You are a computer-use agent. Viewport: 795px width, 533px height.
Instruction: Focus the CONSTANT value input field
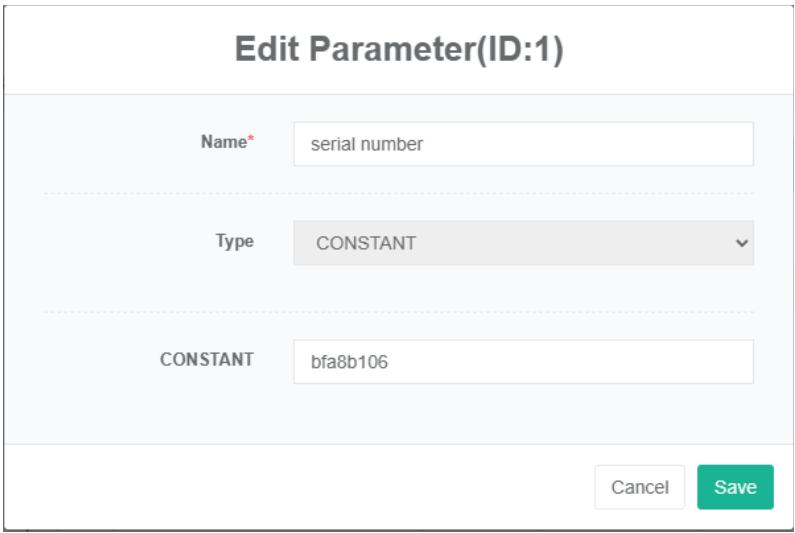coord(522,362)
